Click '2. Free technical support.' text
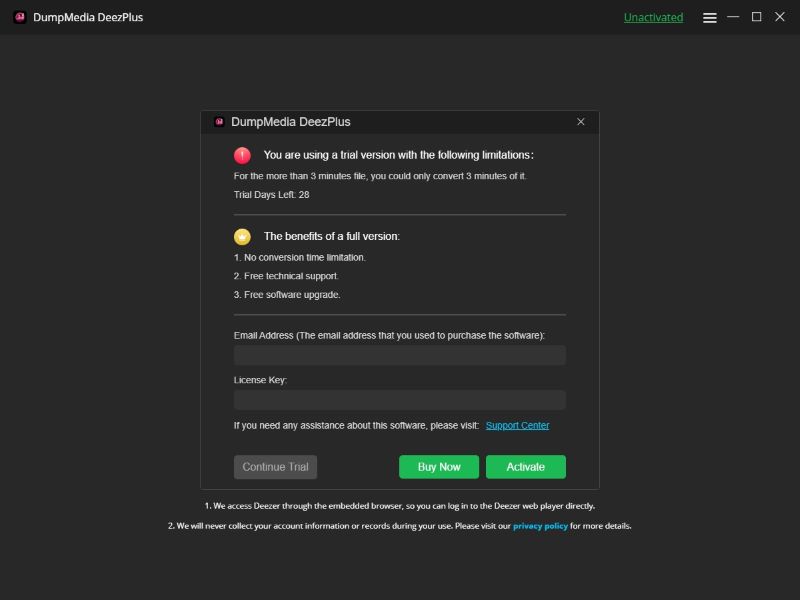Viewport: 800px width, 600px height. (286, 276)
